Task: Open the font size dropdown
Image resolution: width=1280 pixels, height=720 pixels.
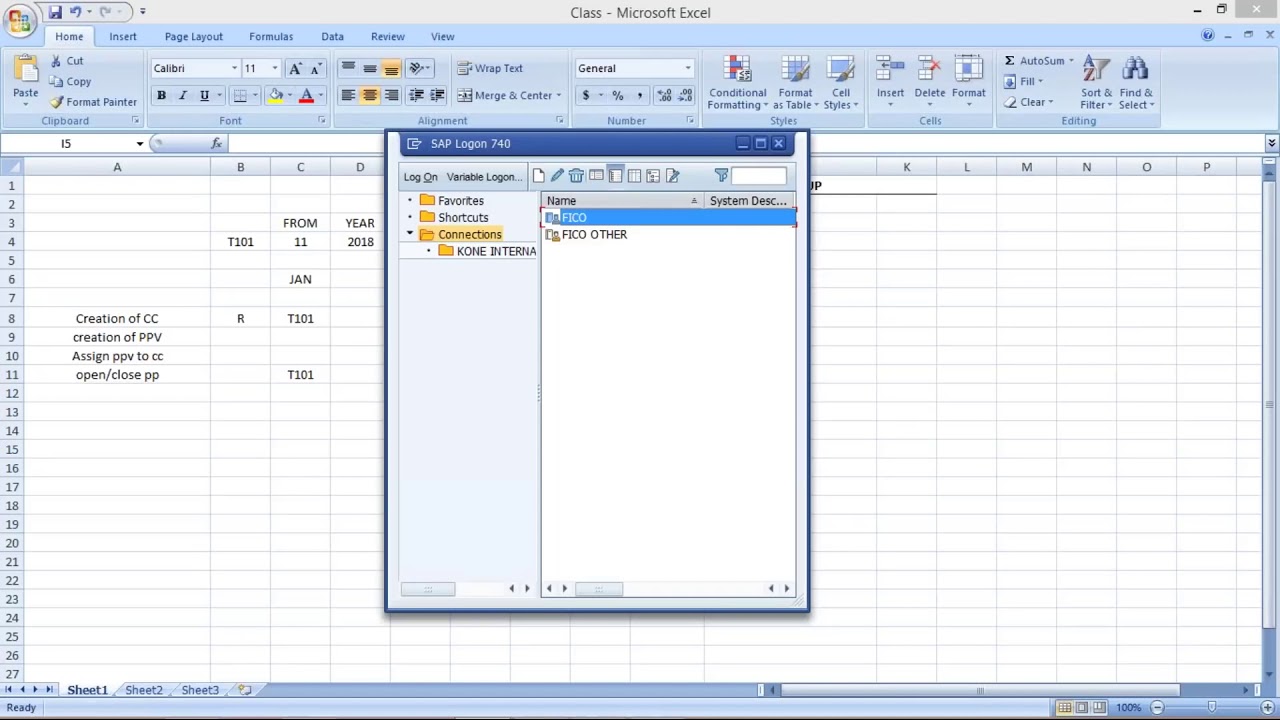Action: point(275,68)
